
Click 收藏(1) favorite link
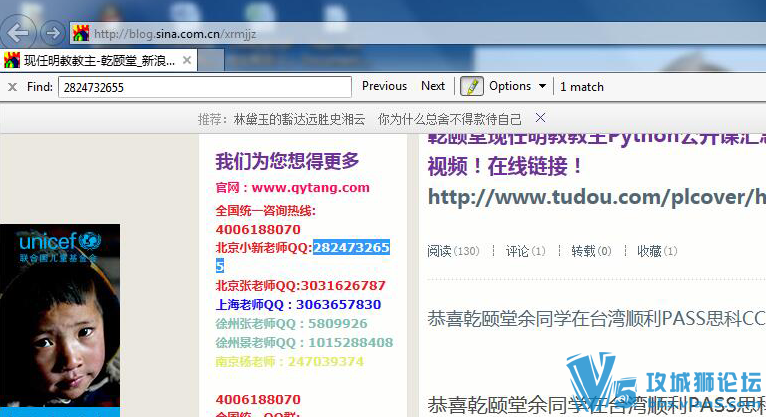click(x=657, y=251)
